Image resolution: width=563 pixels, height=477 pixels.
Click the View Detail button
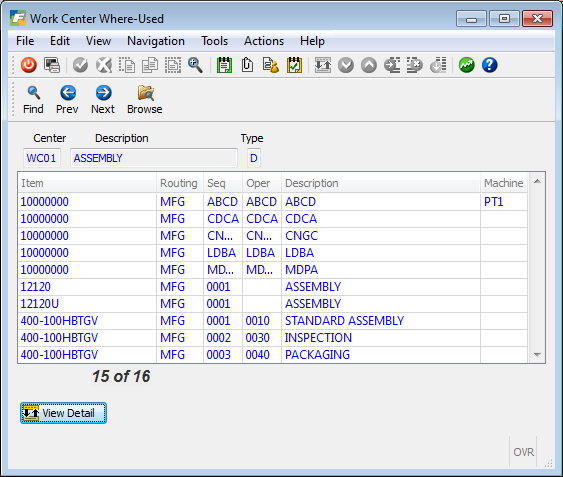click(63, 413)
